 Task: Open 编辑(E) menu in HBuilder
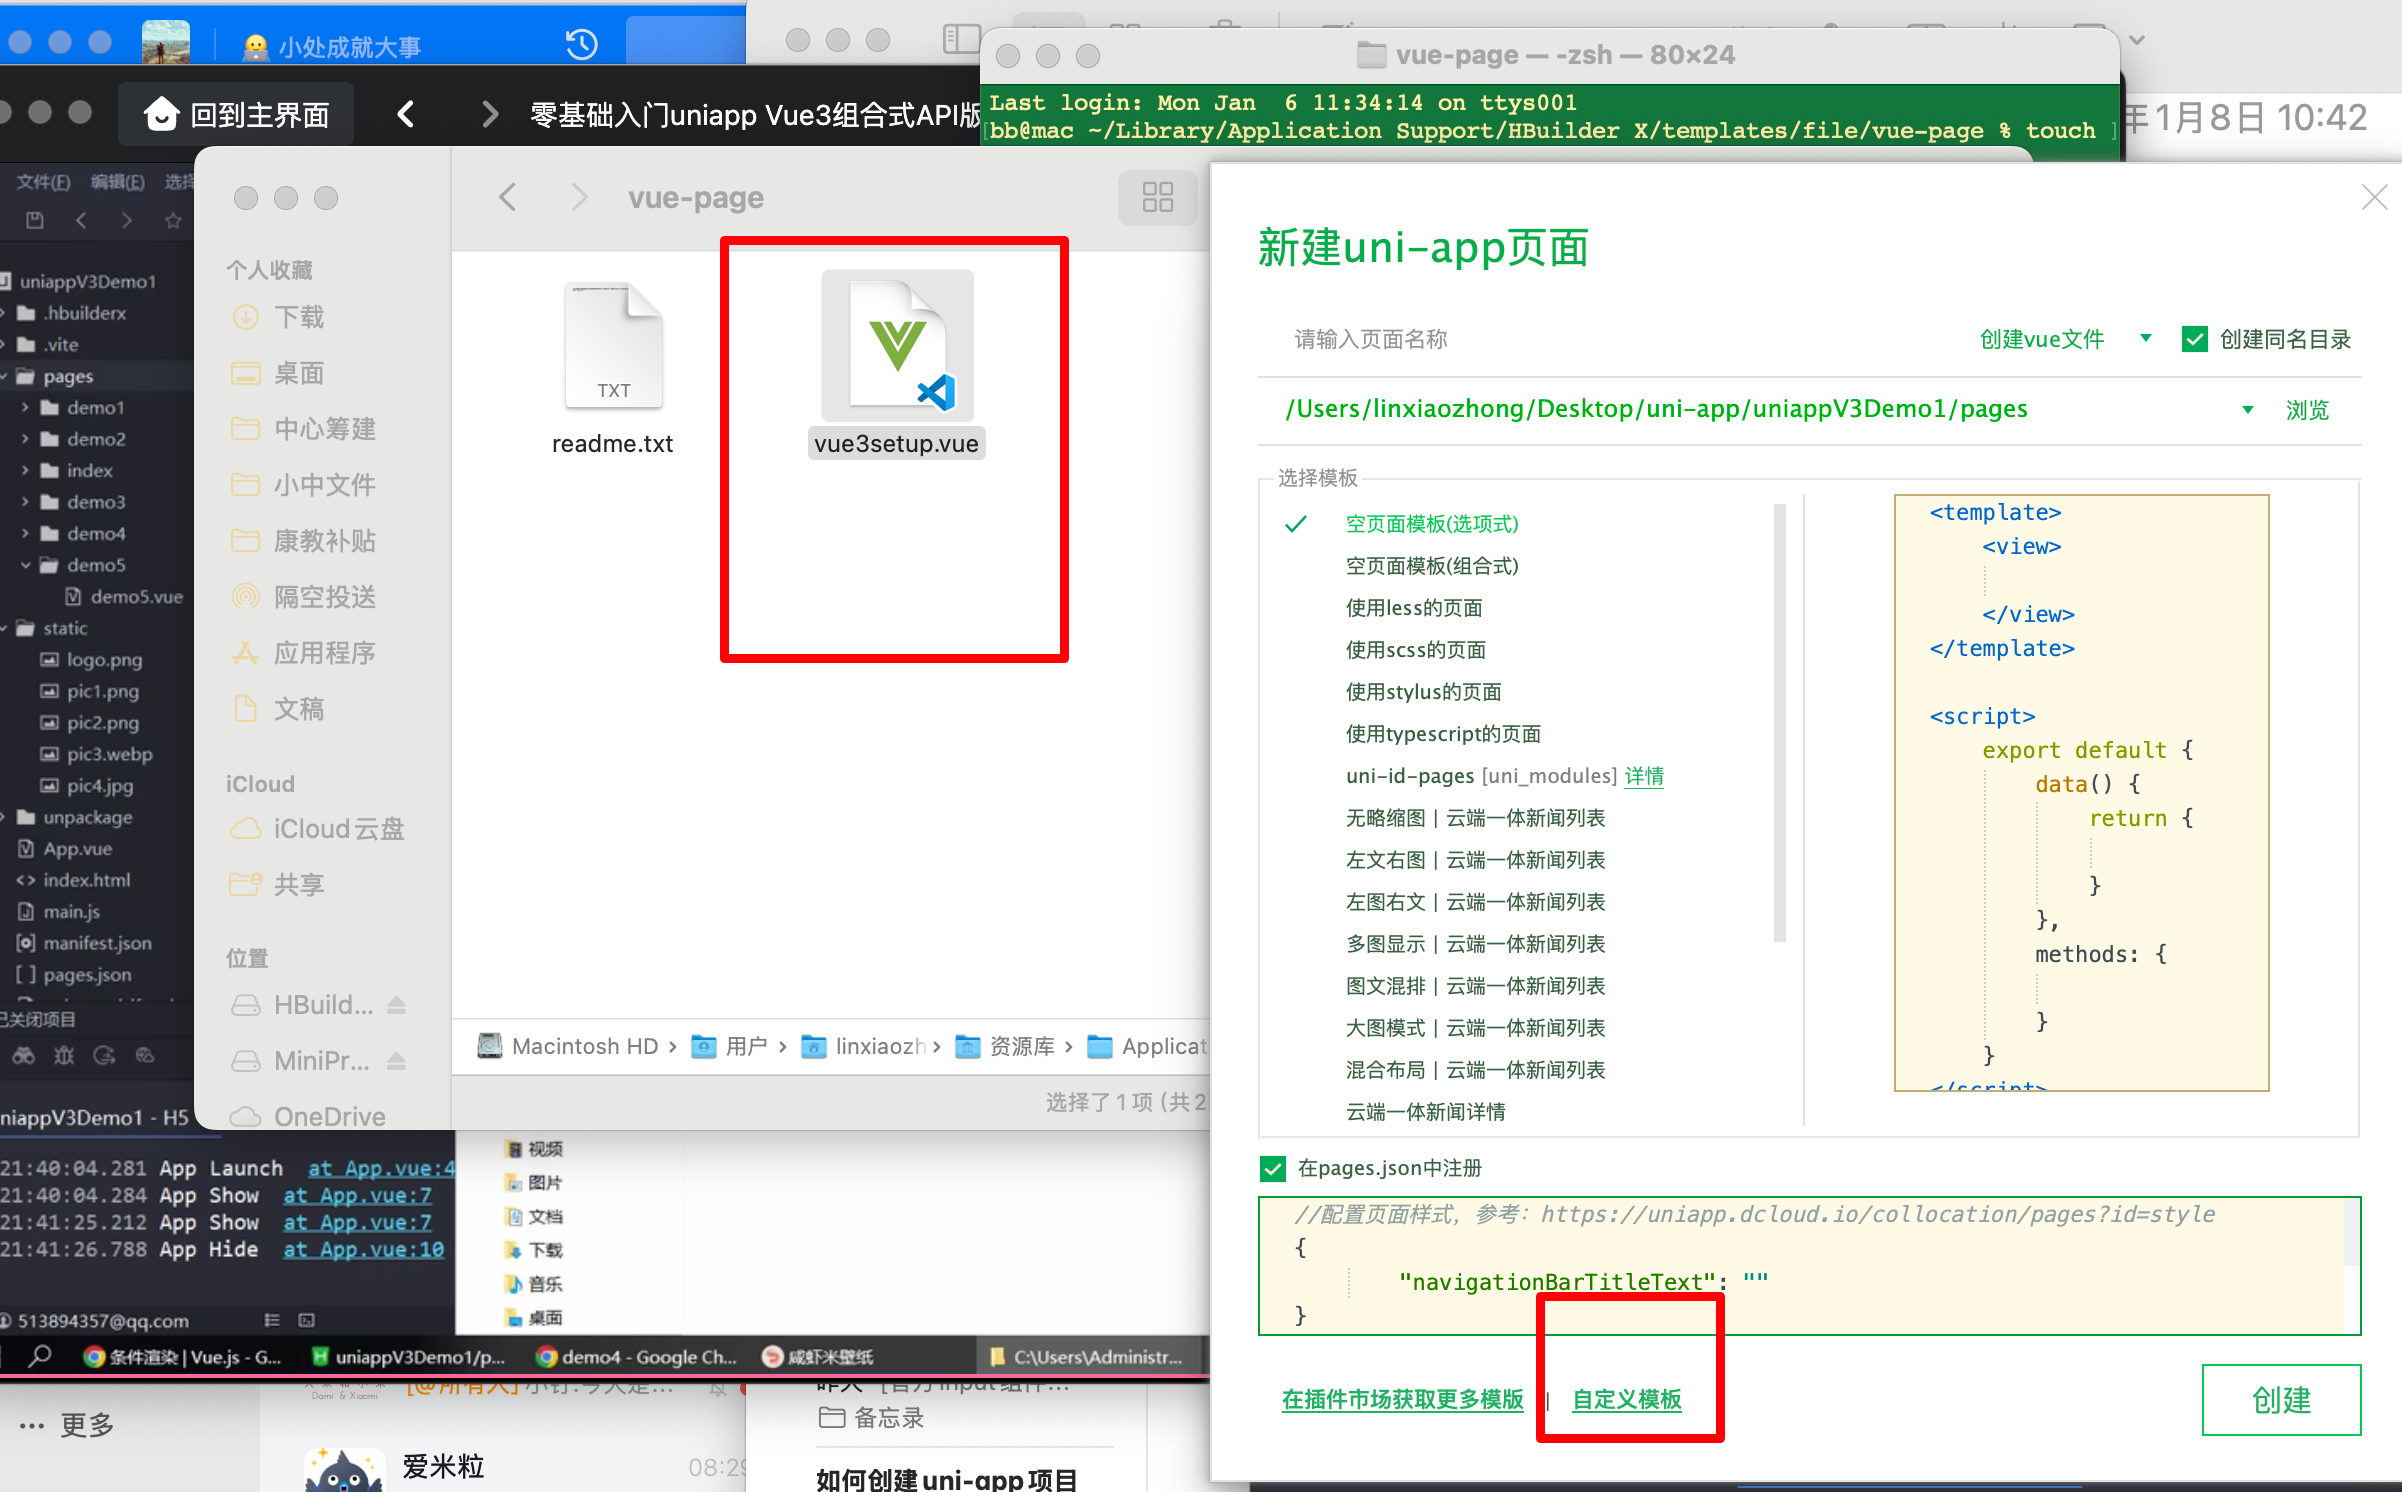(x=118, y=181)
